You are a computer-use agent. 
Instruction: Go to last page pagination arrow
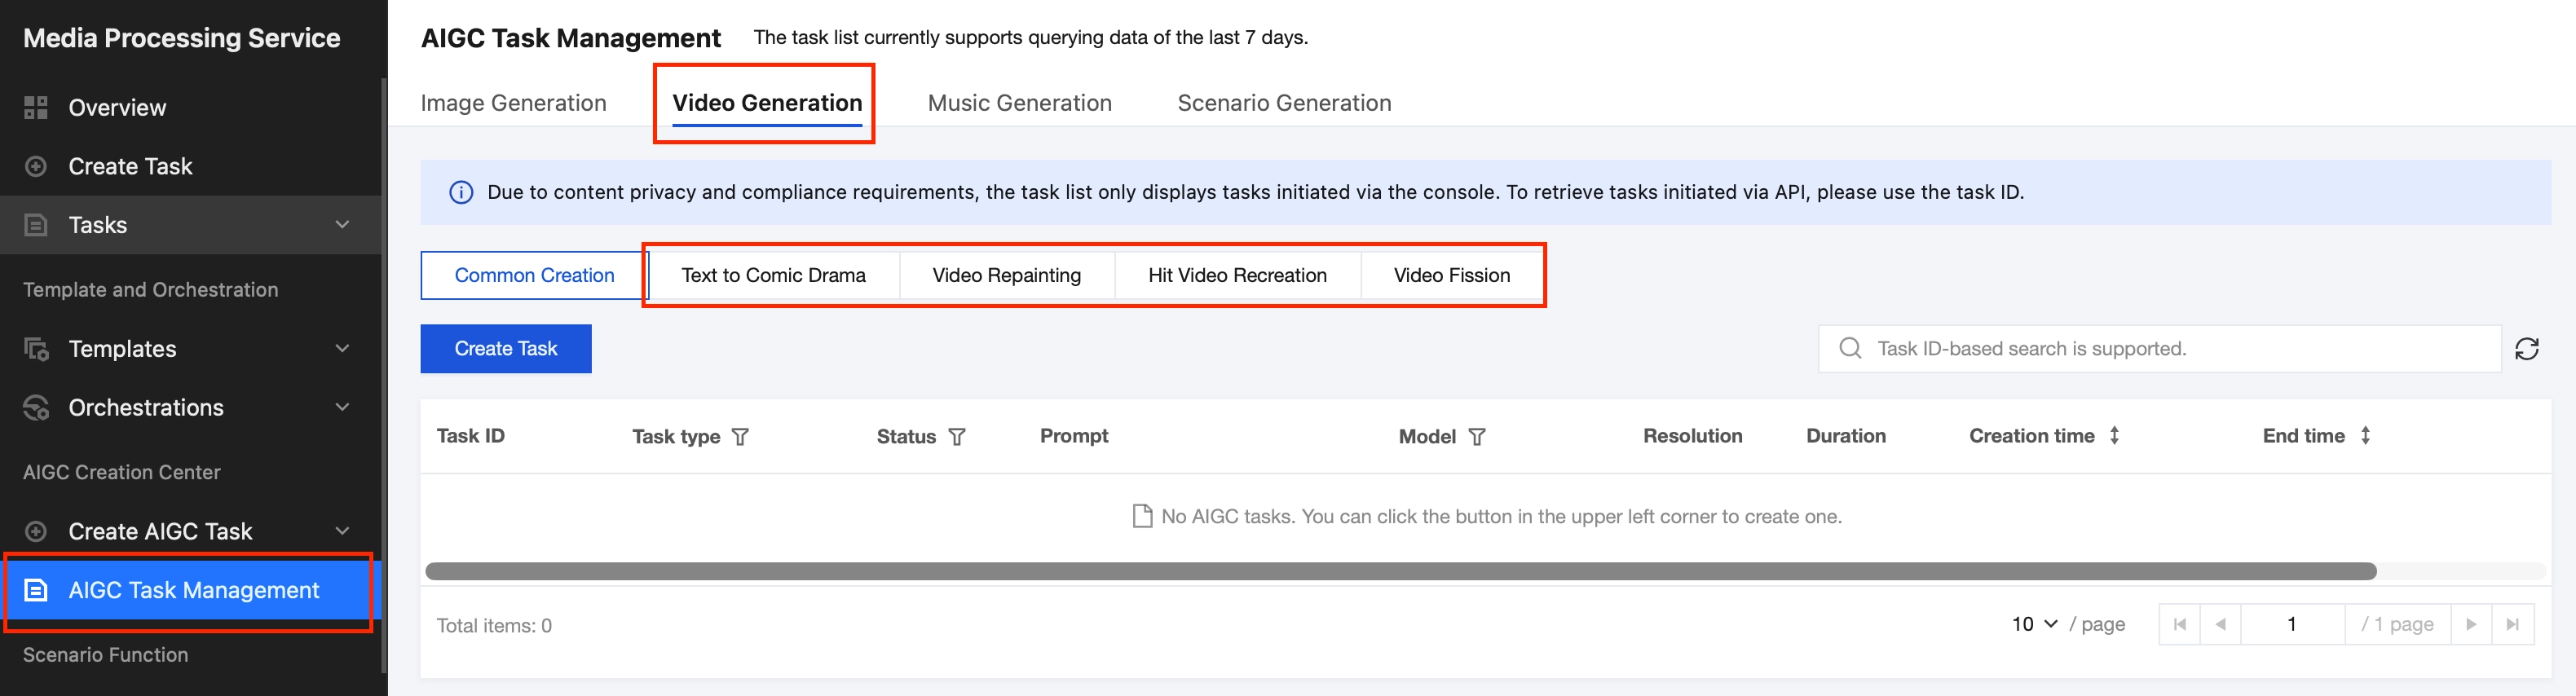click(x=2513, y=625)
